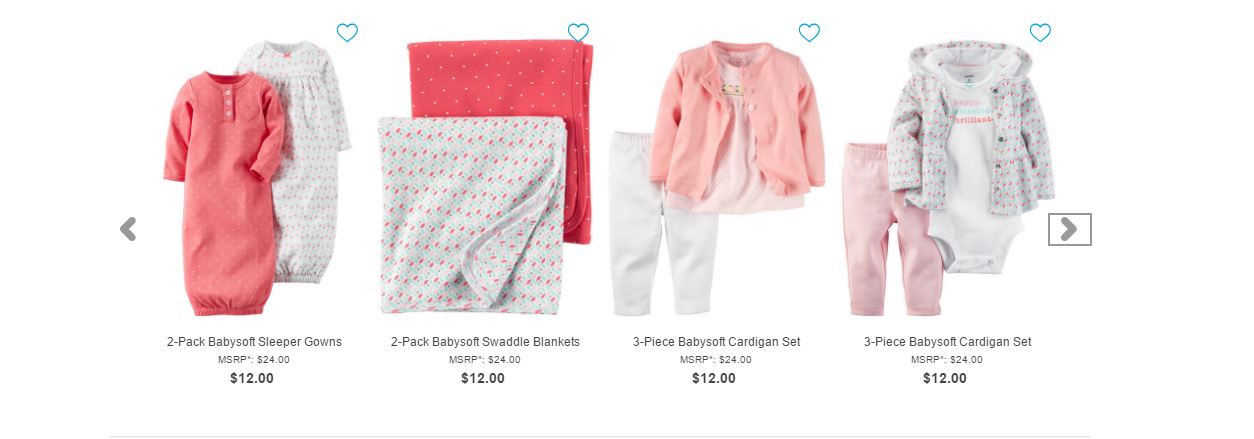Image resolution: width=1254 pixels, height=439 pixels.
Task: Add coral cardigan set with white pants to favorites
Action: point(809,33)
